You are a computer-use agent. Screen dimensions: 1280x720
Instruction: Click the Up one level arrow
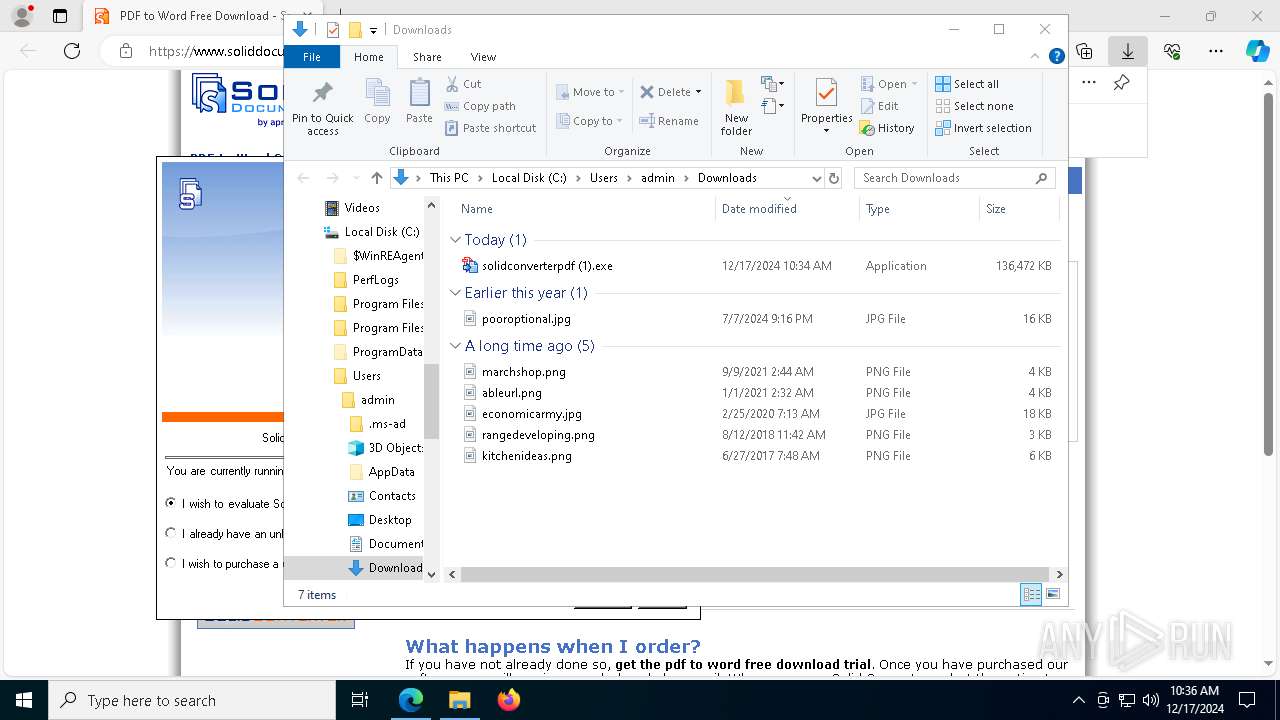pos(376,178)
